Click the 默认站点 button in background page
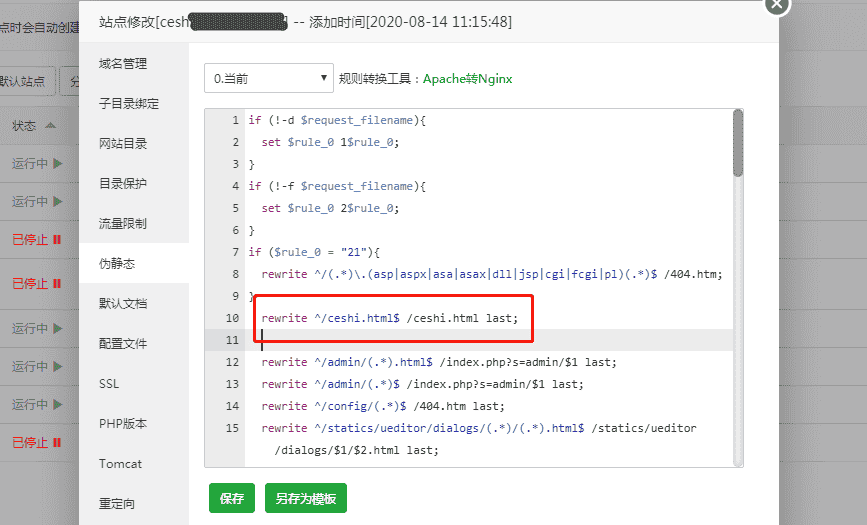This screenshot has height=525, width=867. [x=27, y=81]
